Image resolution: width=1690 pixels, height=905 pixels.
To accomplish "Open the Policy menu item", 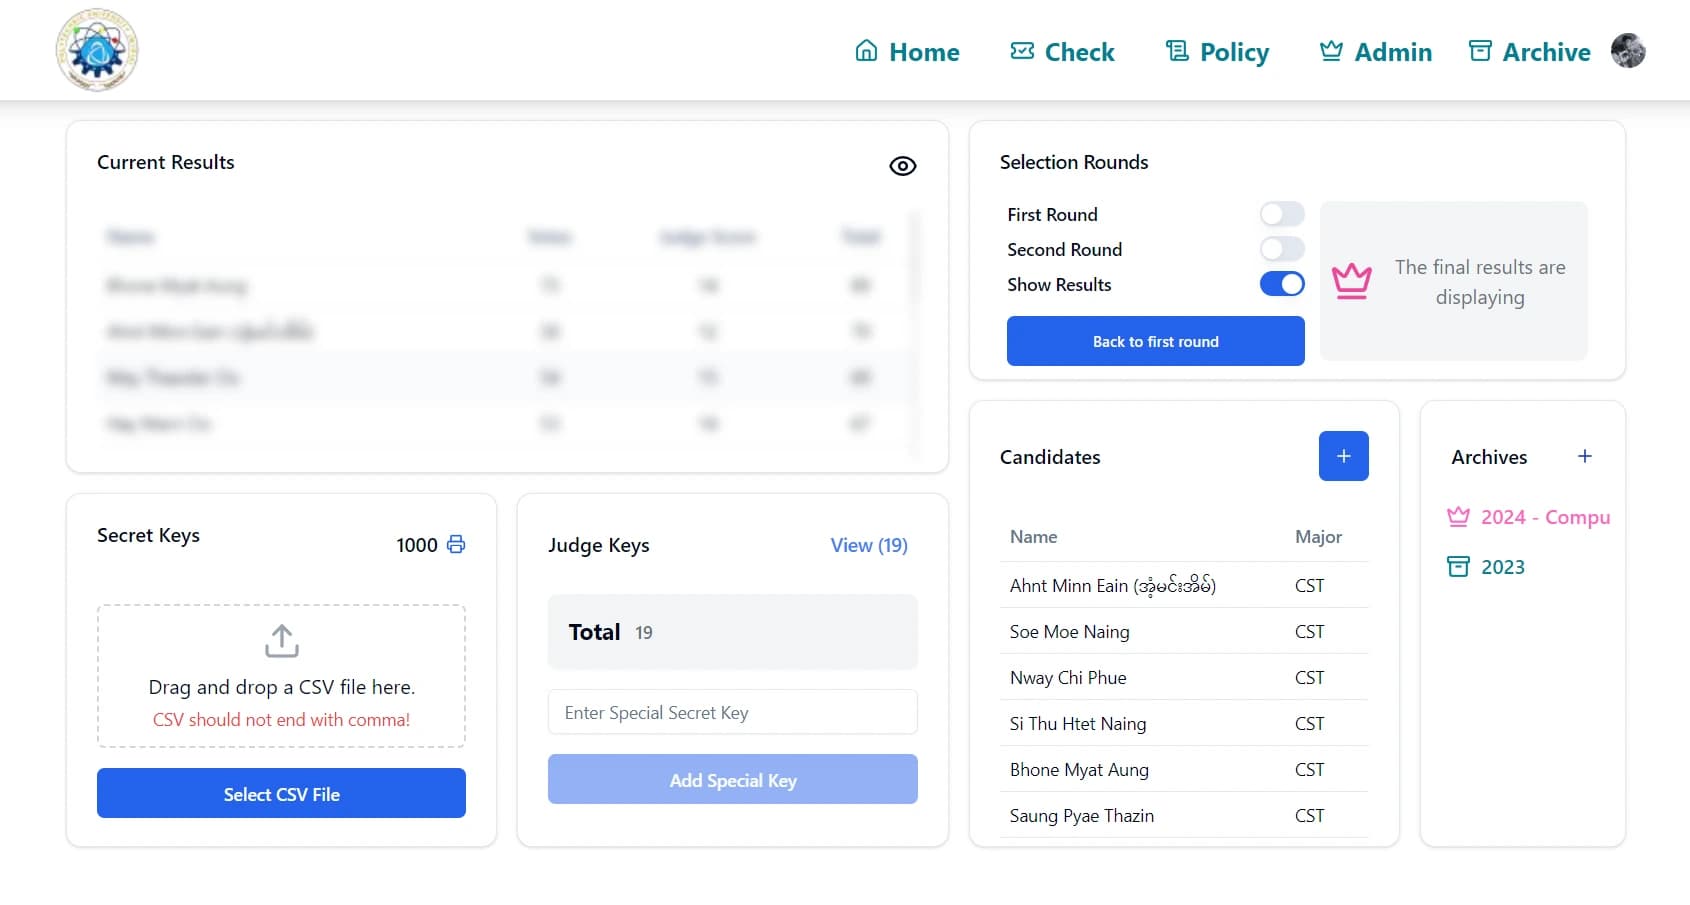I will point(1217,52).
